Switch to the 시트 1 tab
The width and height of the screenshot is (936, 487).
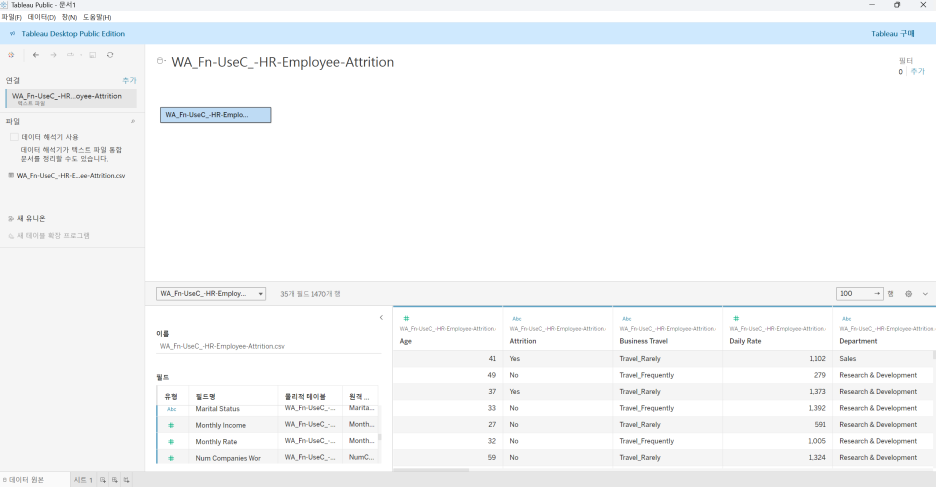[x=83, y=480]
